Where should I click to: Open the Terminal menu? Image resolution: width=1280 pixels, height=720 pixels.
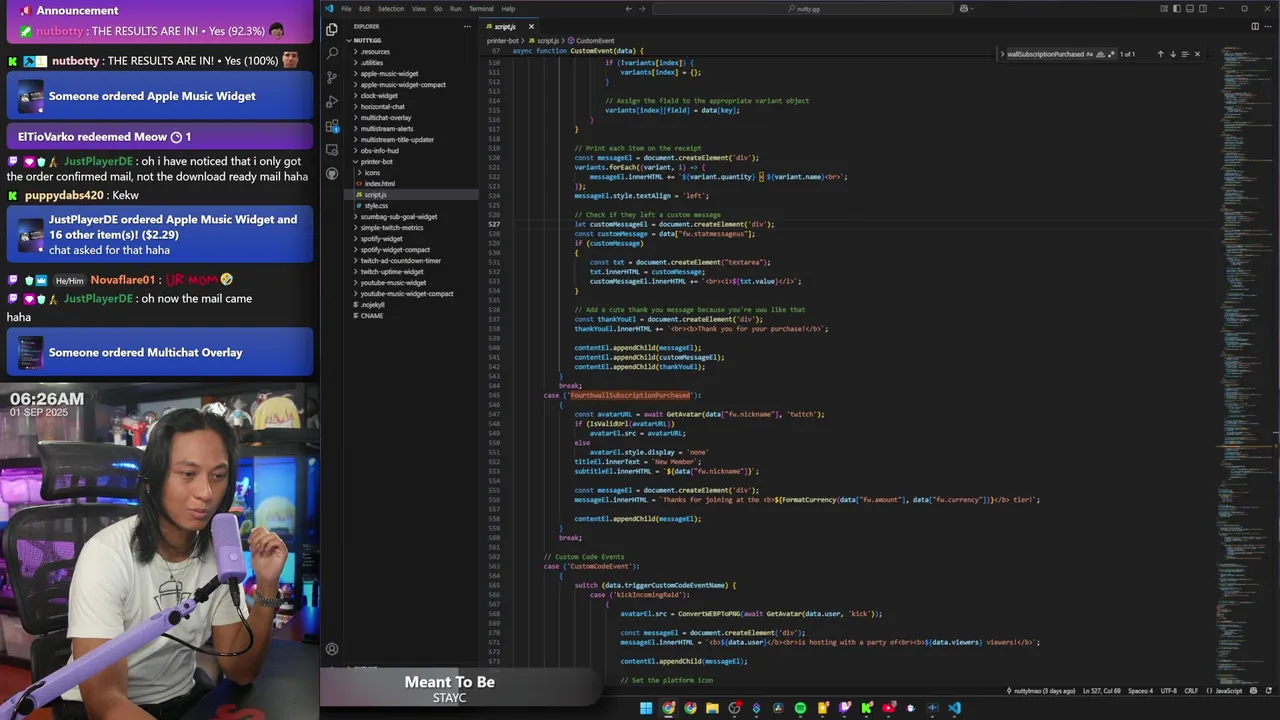[481, 8]
